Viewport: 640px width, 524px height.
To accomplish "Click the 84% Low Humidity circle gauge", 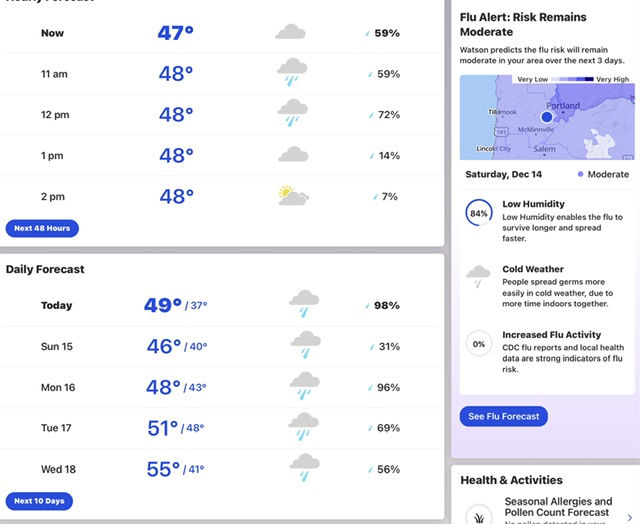I will 479,213.
